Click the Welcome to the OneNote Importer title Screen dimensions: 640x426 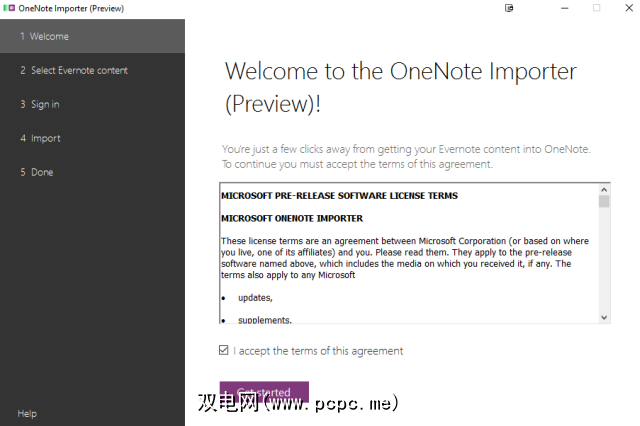tap(400, 87)
